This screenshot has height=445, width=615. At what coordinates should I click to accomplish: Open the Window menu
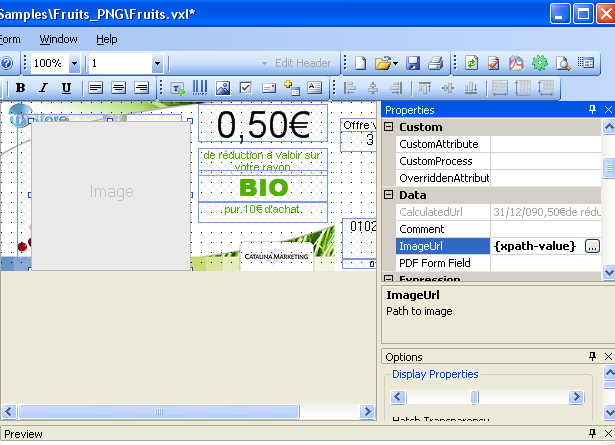coord(58,39)
